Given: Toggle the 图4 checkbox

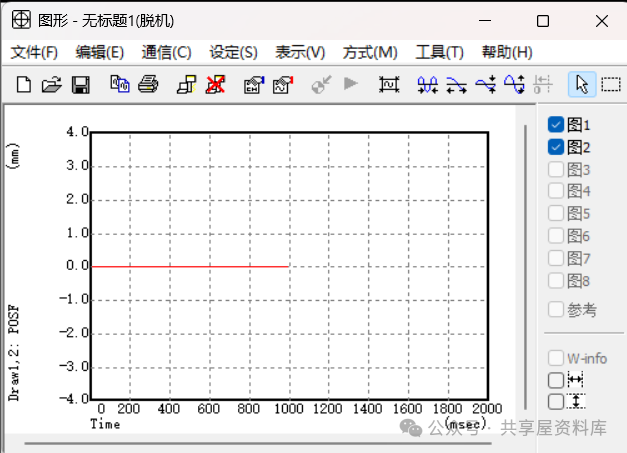Looking at the screenshot, I should click(556, 191).
